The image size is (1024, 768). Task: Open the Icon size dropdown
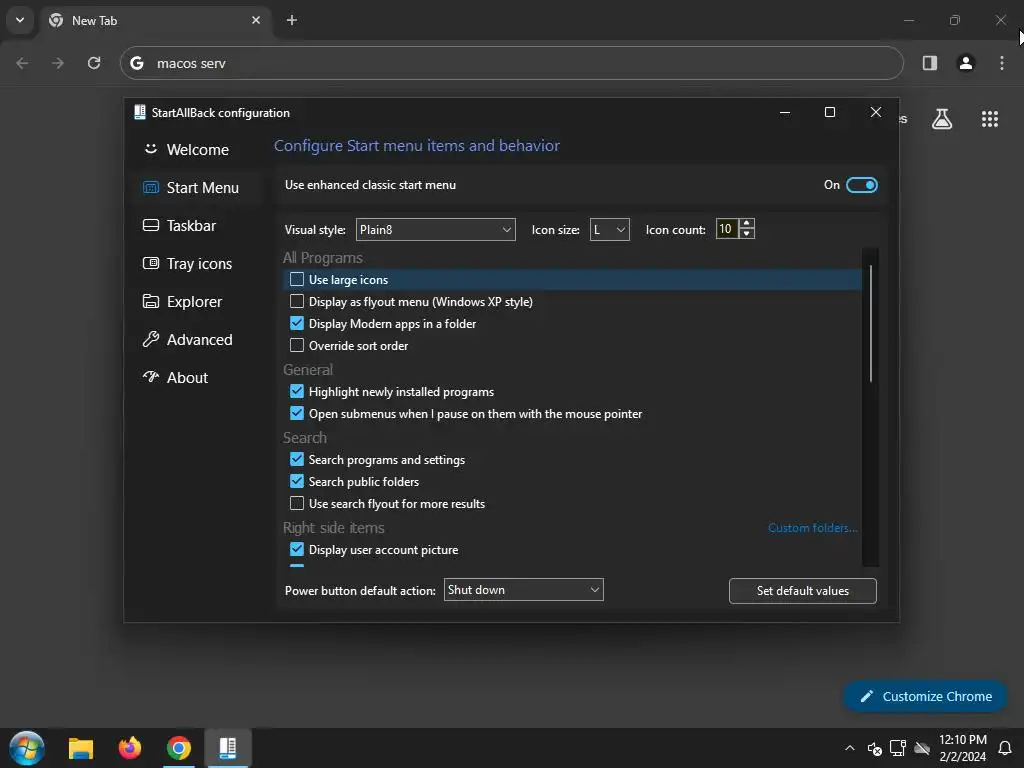[609, 229]
